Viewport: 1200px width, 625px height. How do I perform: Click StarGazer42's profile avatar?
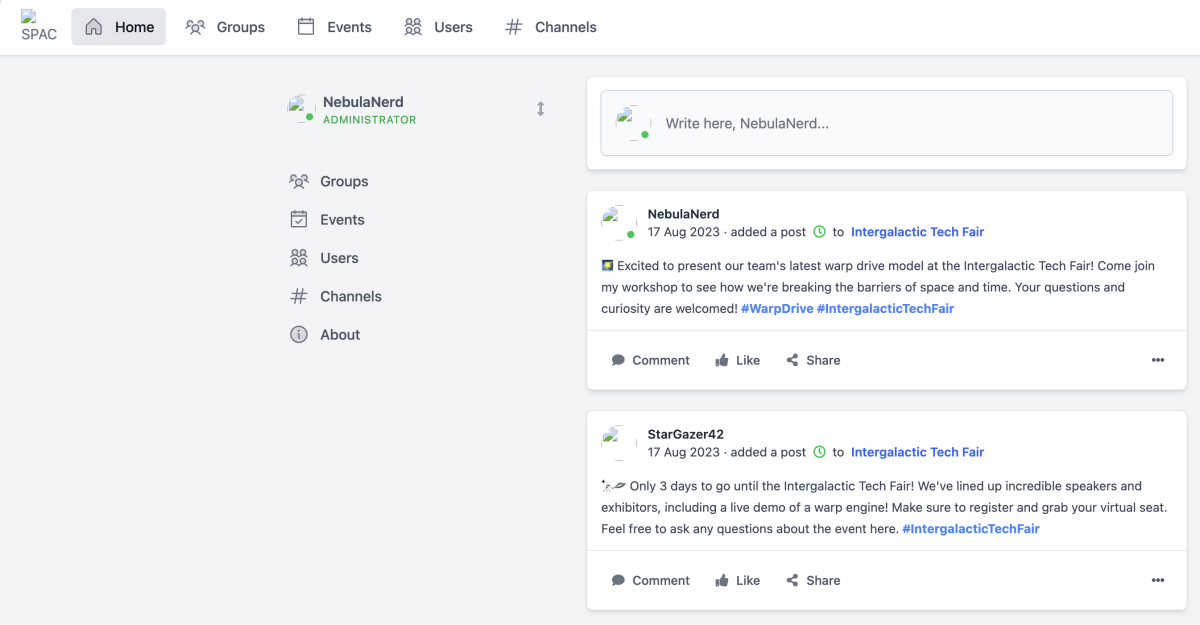[x=618, y=442]
